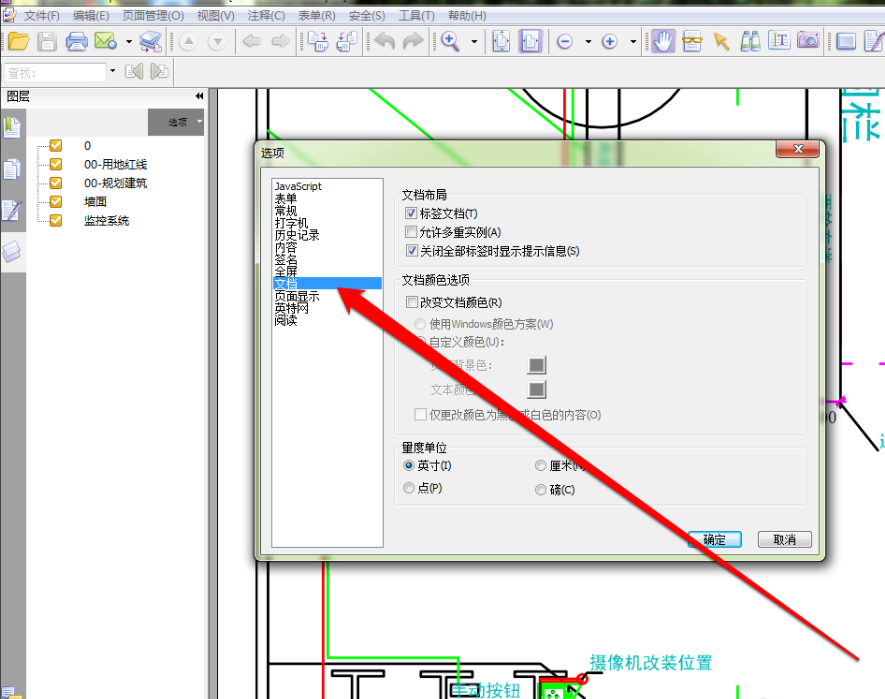
Task: Use the snapshot camera tool
Action: pyautogui.click(x=808, y=40)
